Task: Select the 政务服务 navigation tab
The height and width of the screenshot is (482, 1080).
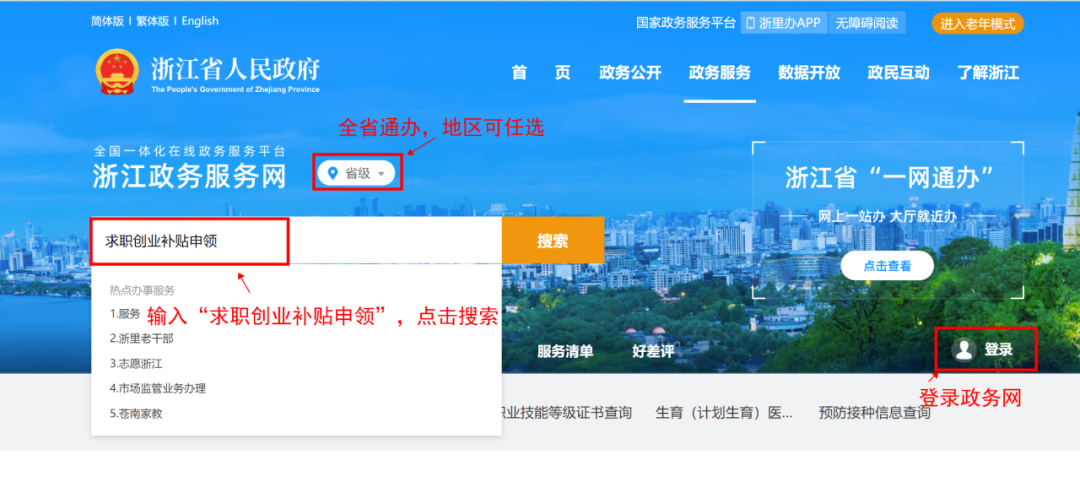Action: click(x=720, y=73)
